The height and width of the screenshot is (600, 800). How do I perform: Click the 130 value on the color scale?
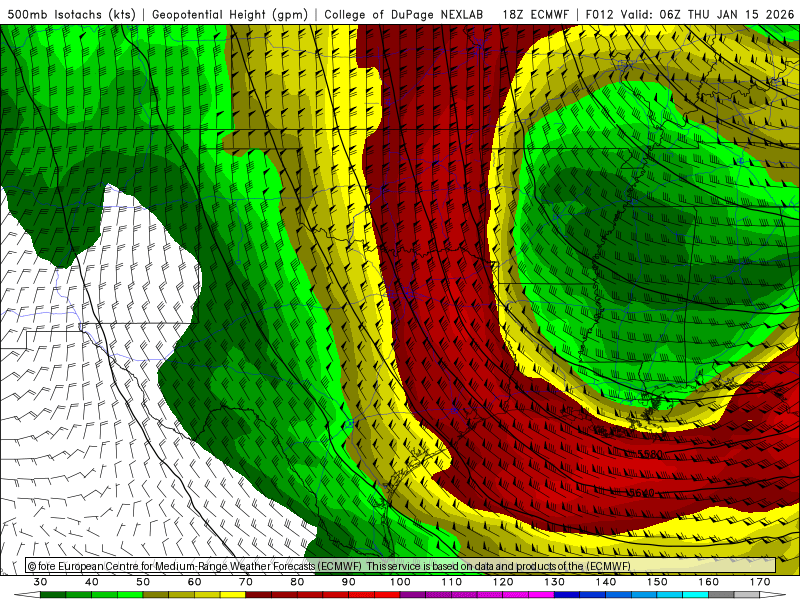(x=555, y=582)
